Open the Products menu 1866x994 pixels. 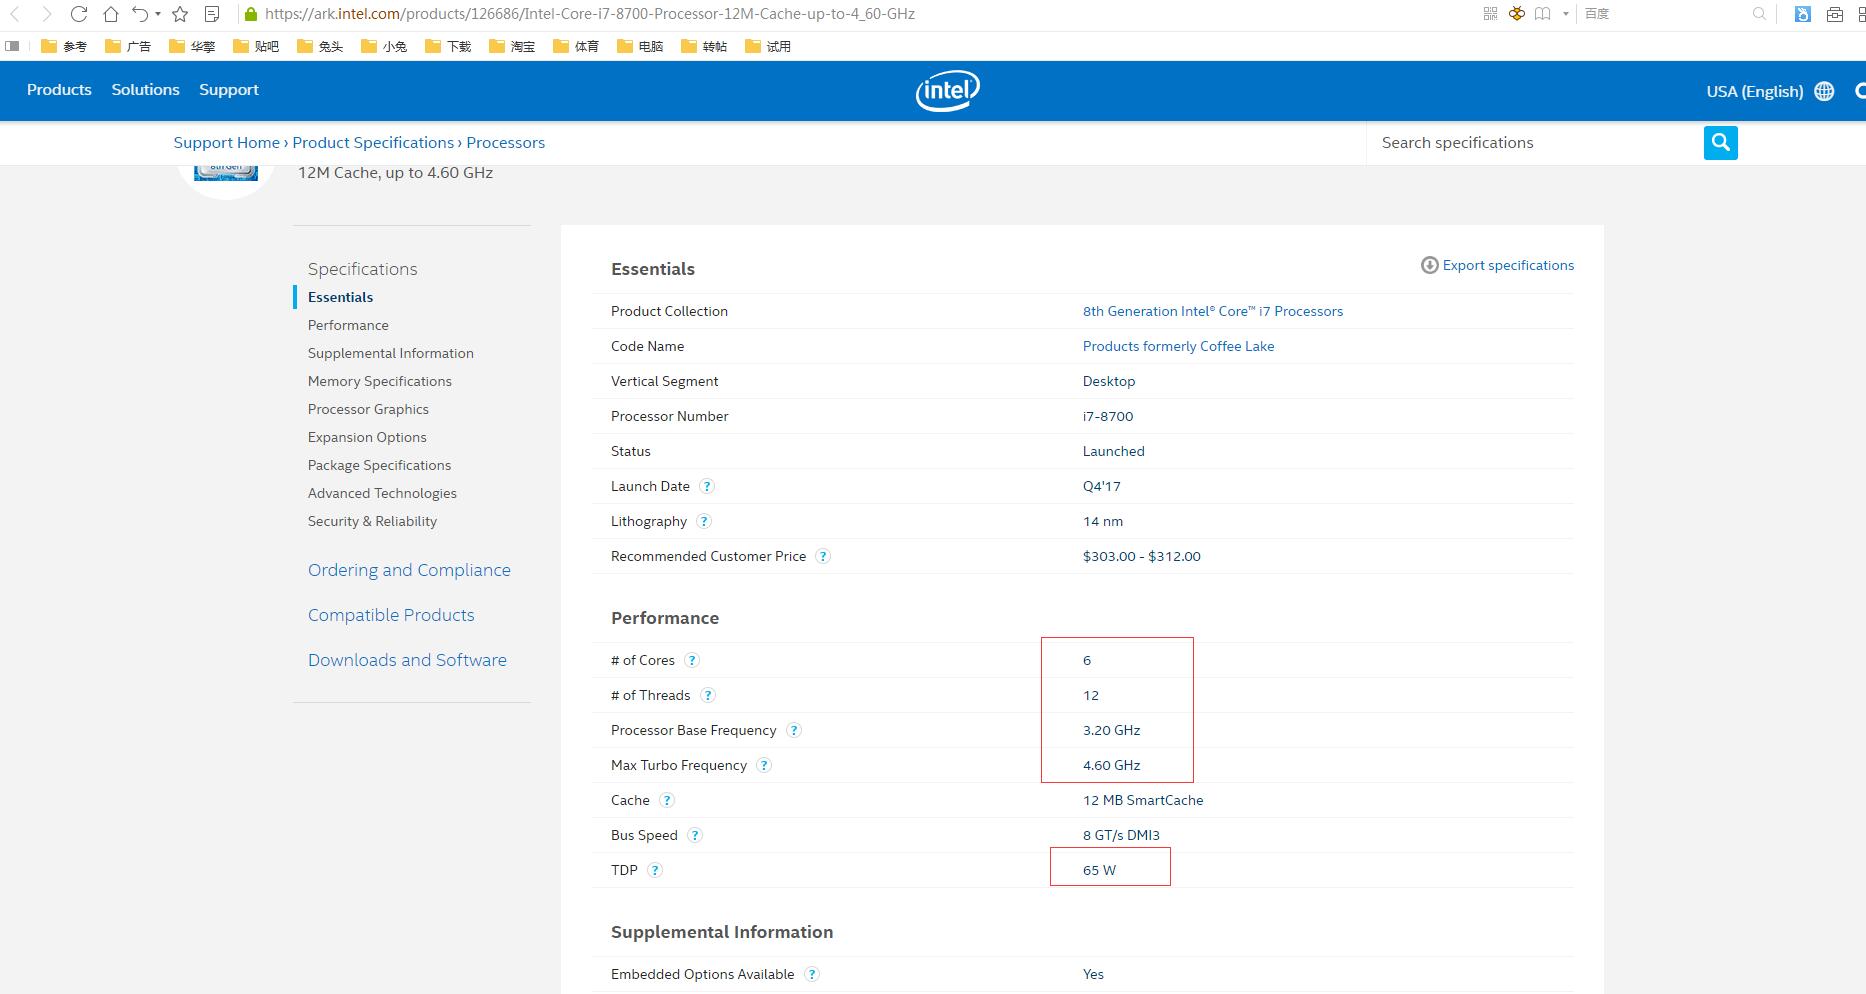pyautogui.click(x=59, y=90)
